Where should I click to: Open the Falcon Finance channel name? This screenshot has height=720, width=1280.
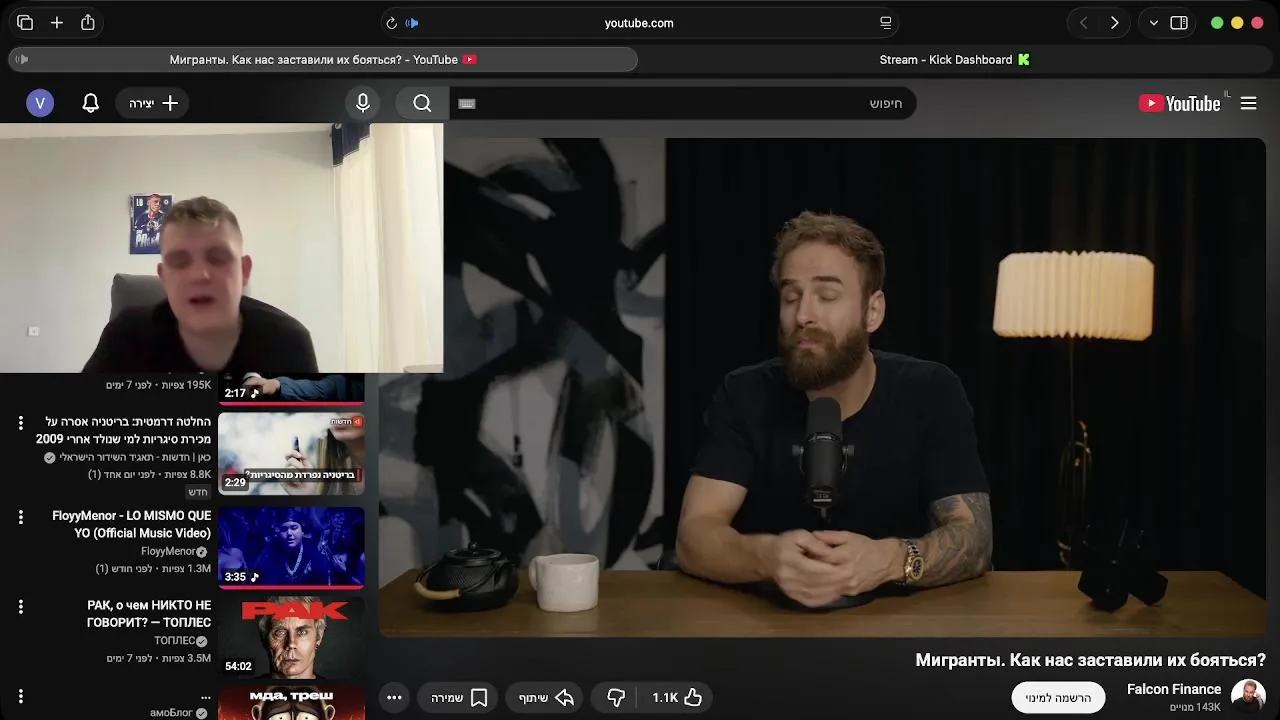coord(1174,689)
